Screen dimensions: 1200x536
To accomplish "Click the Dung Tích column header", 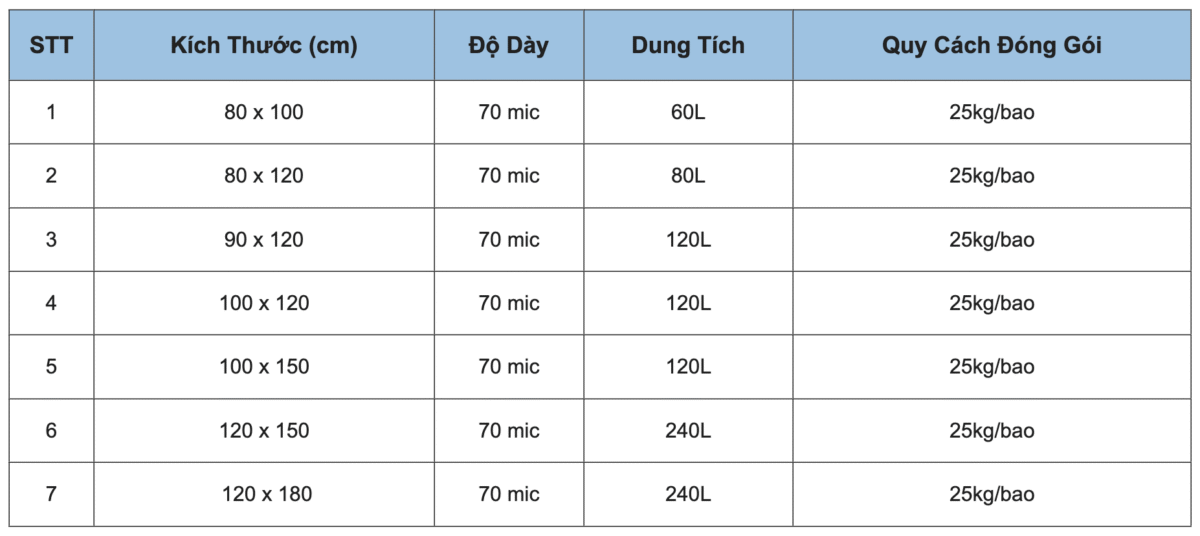I will tap(688, 46).
